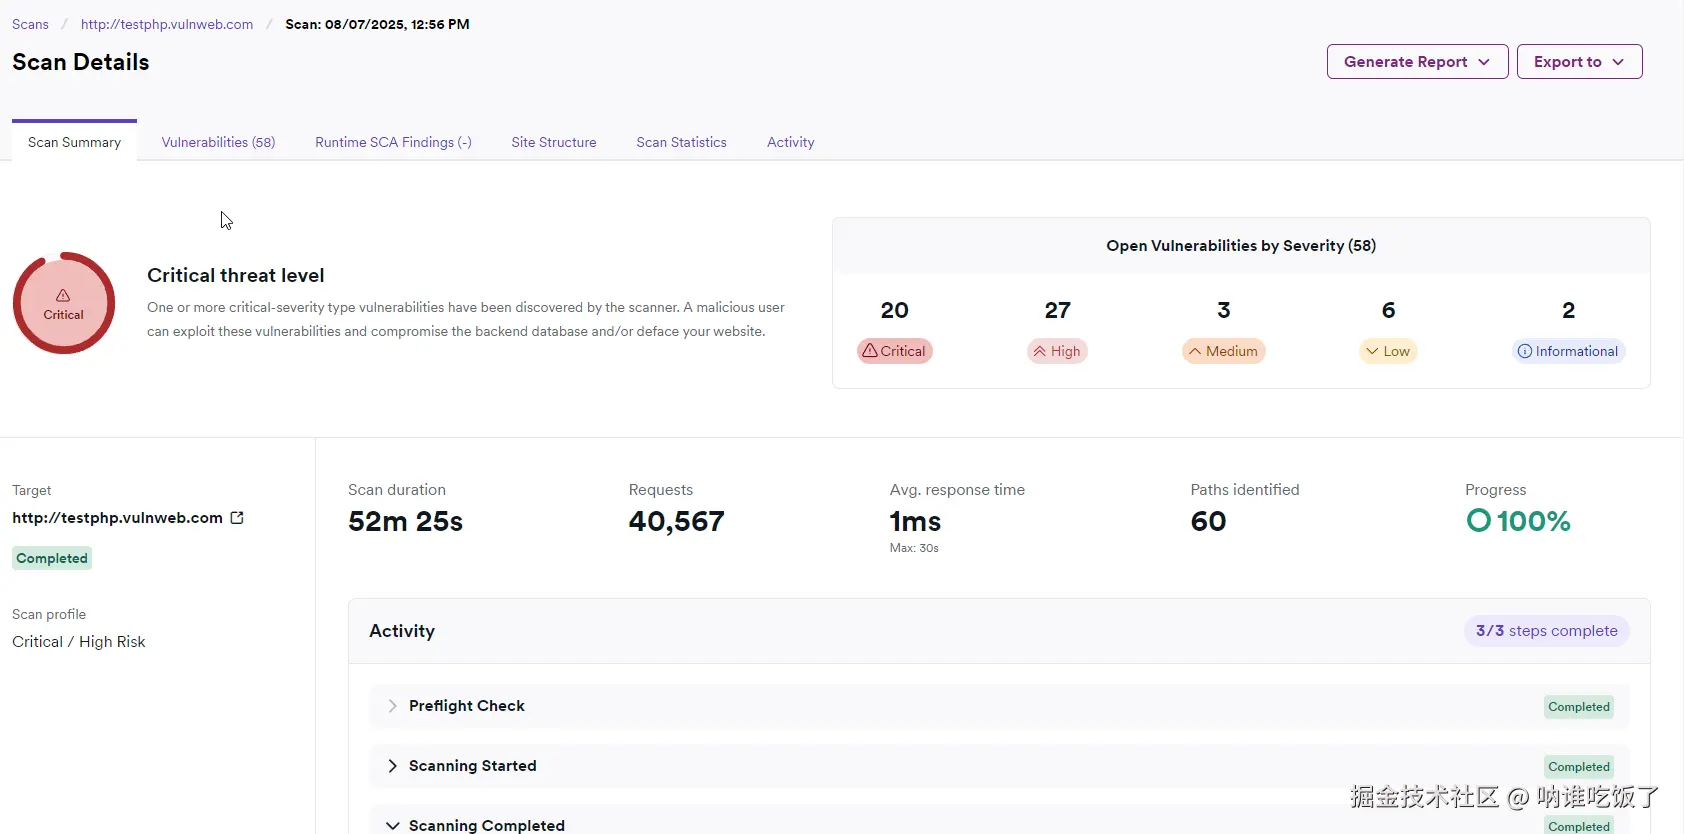Open the Export to dropdown

[x=1579, y=62]
